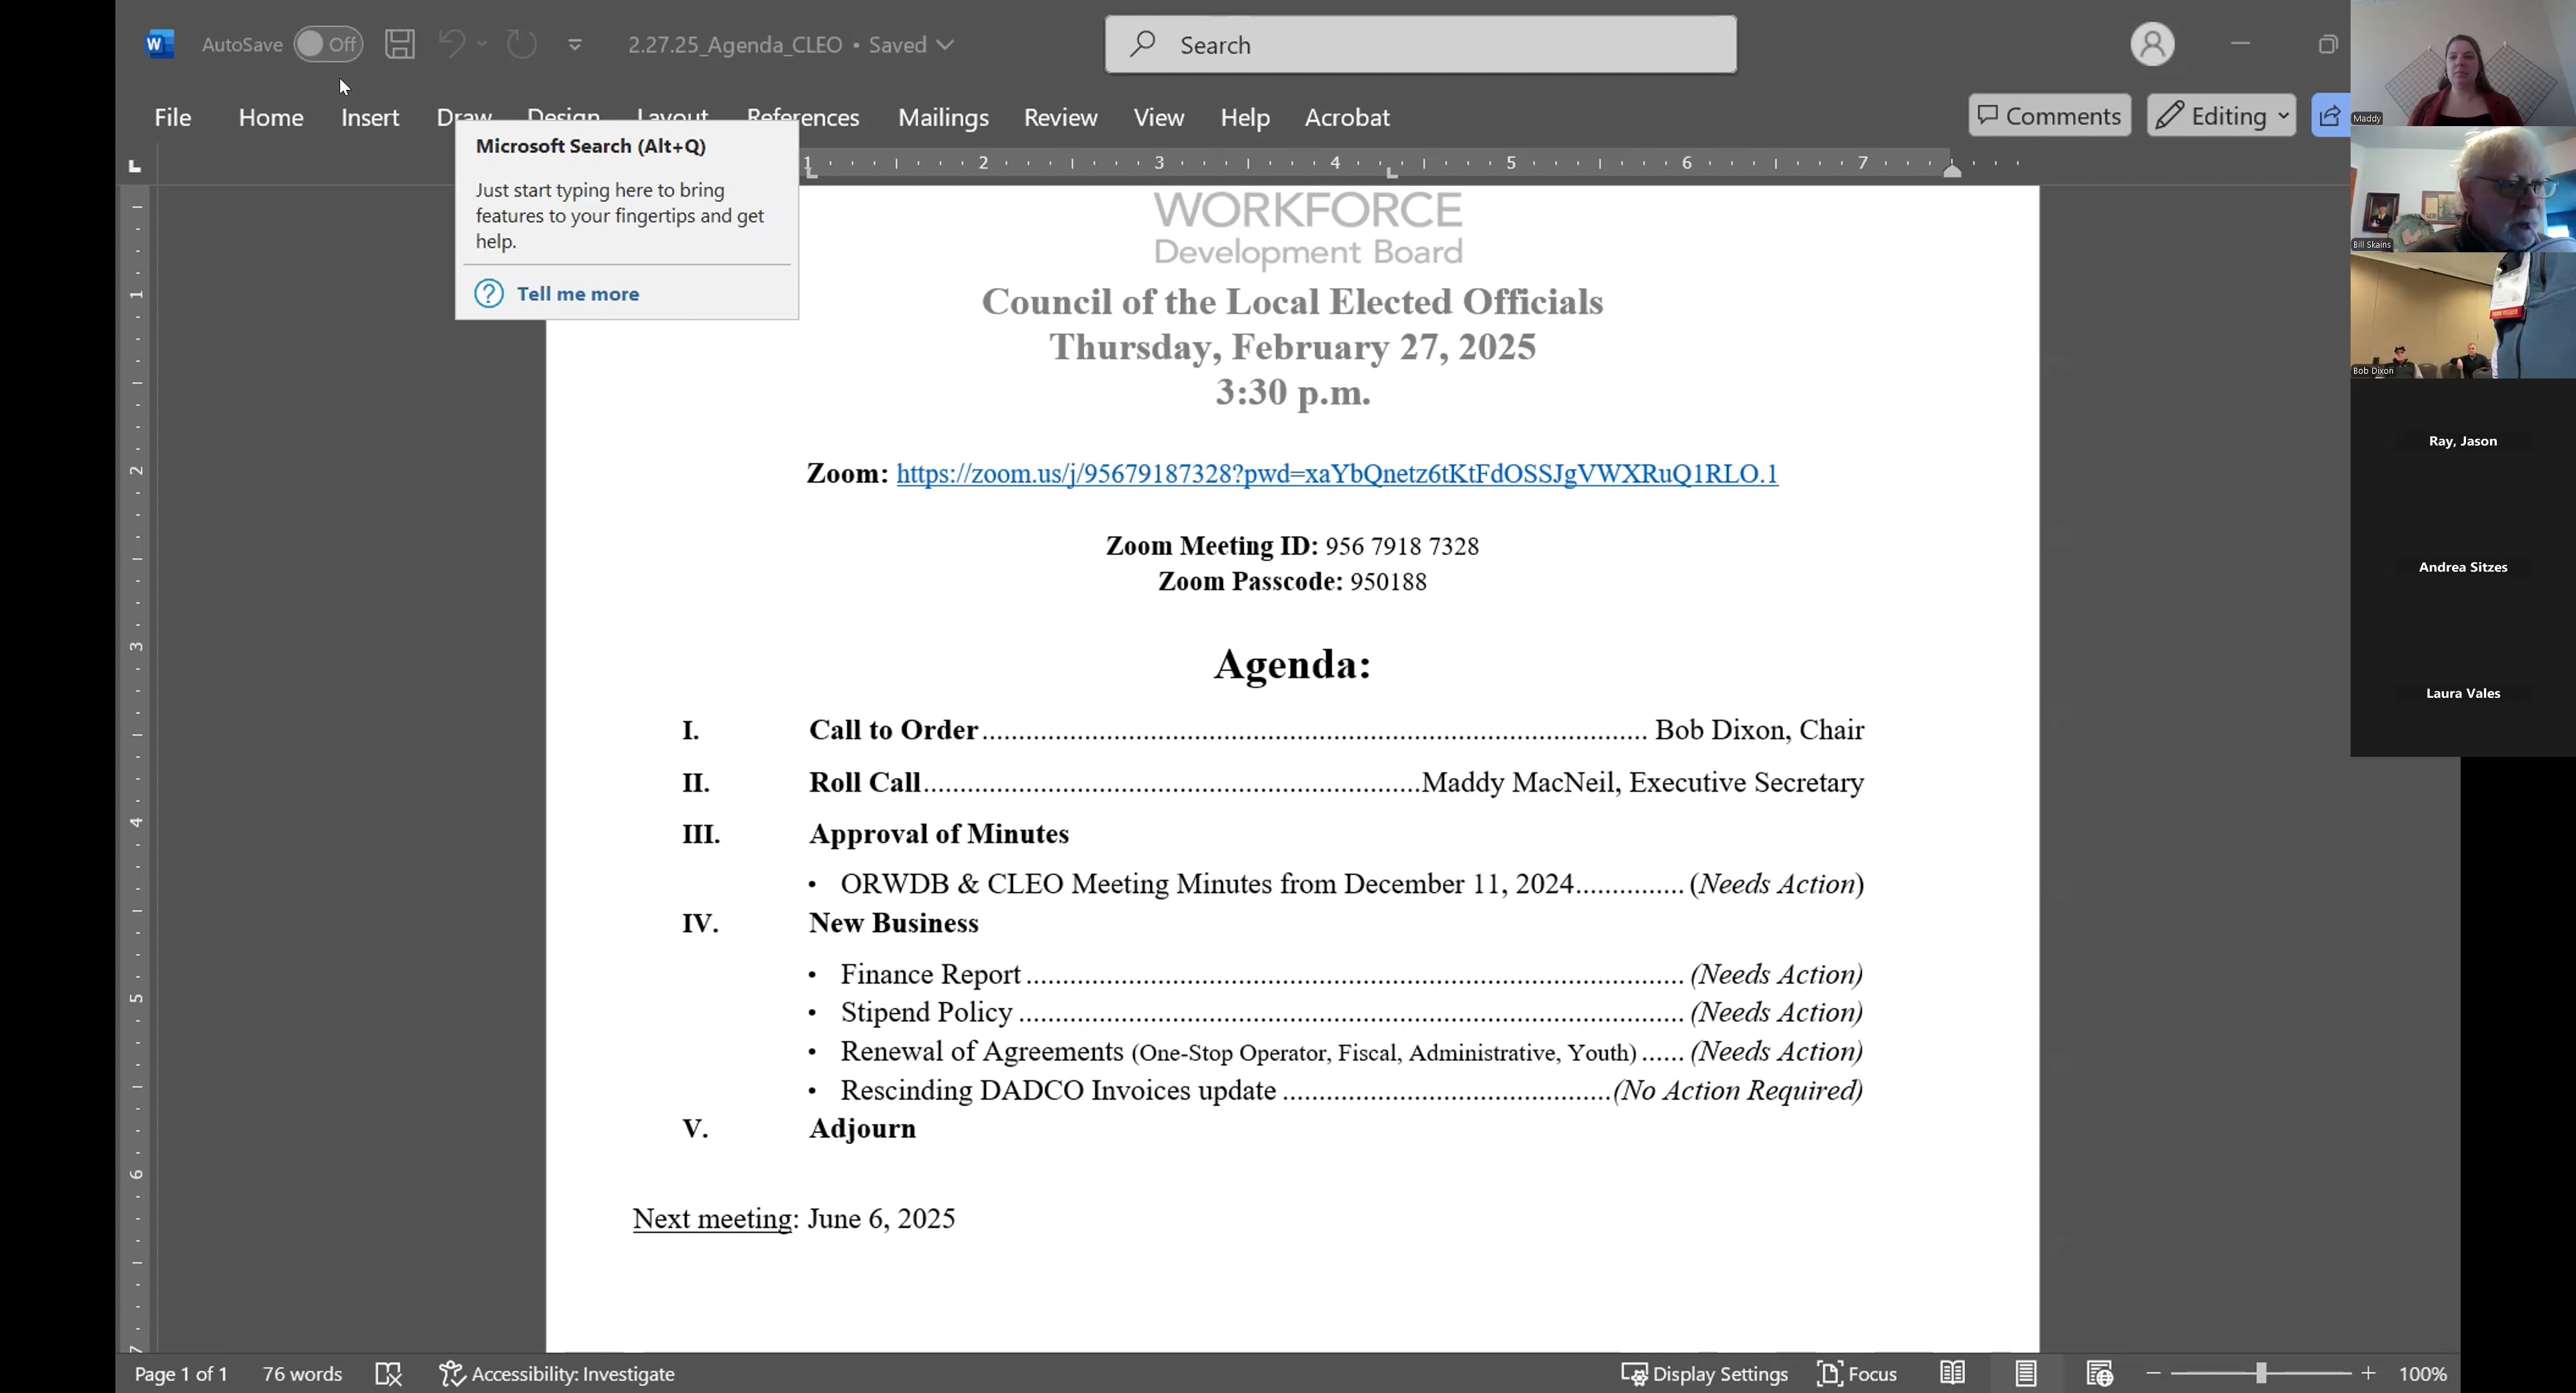Open the Mailings ribbon tab

tap(942, 117)
